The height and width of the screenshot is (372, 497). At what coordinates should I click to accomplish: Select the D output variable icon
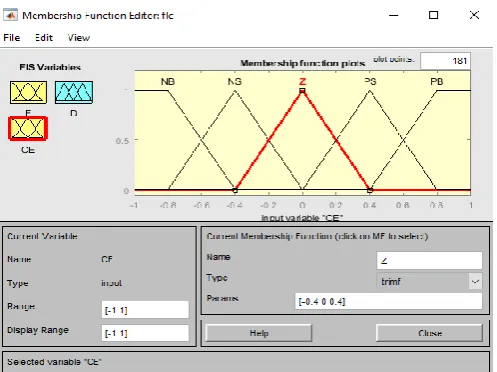(74, 92)
